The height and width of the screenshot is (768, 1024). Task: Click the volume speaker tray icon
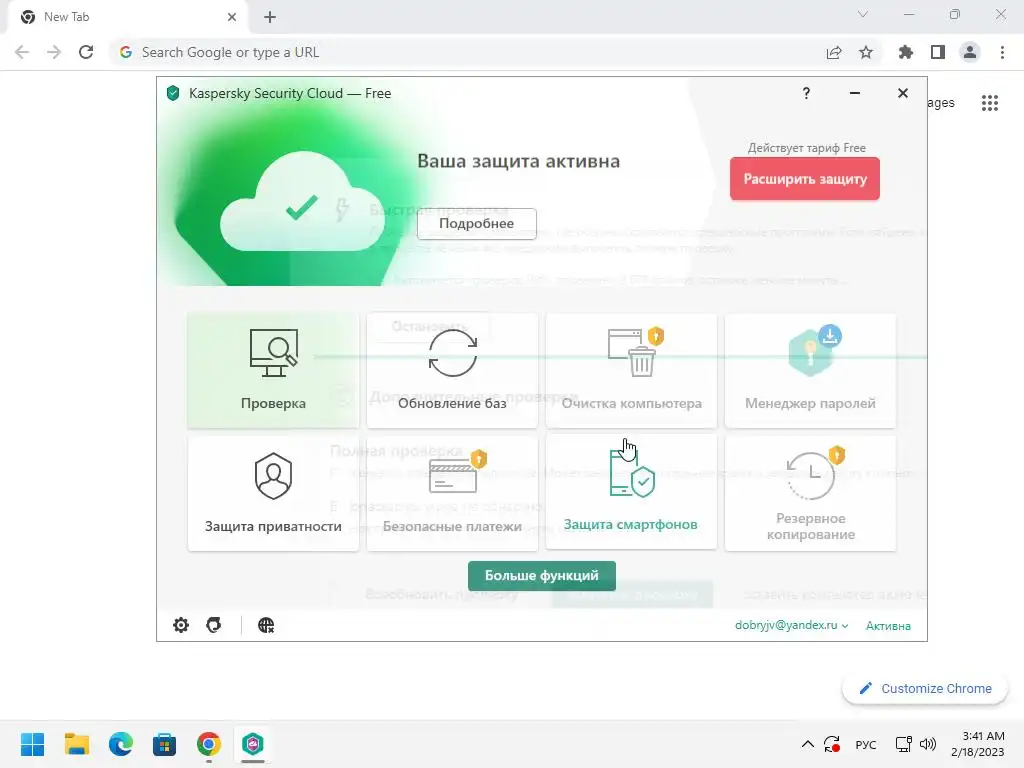[x=928, y=744]
